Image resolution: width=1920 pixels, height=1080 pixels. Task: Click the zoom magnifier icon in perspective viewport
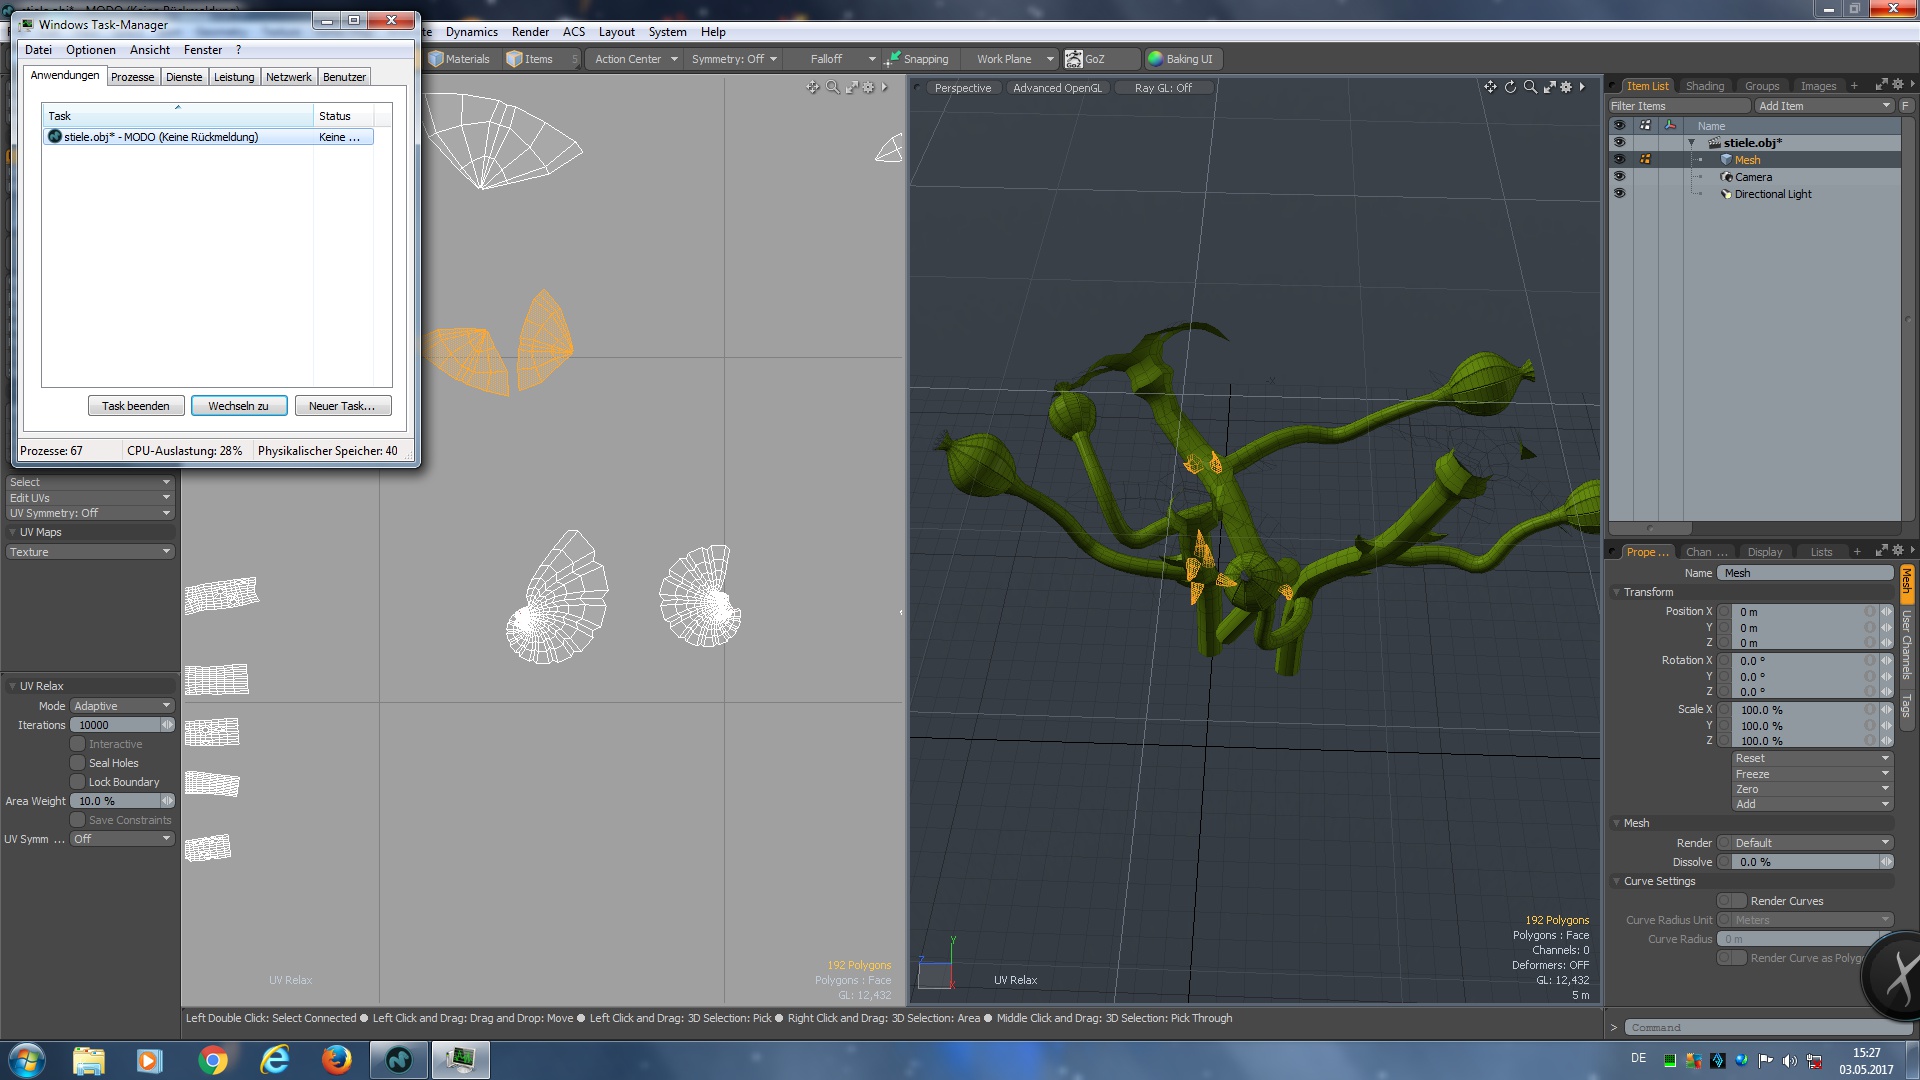1529,87
